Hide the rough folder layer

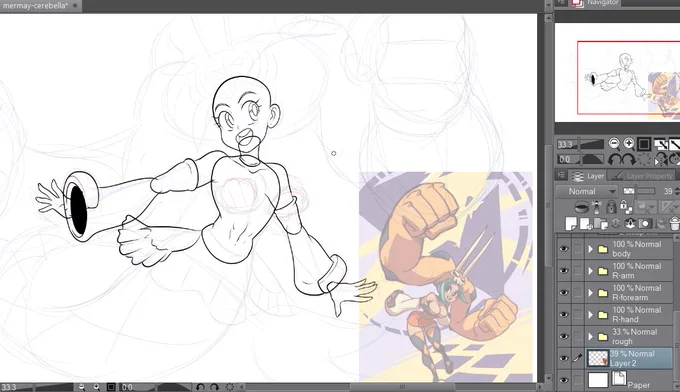(564, 336)
